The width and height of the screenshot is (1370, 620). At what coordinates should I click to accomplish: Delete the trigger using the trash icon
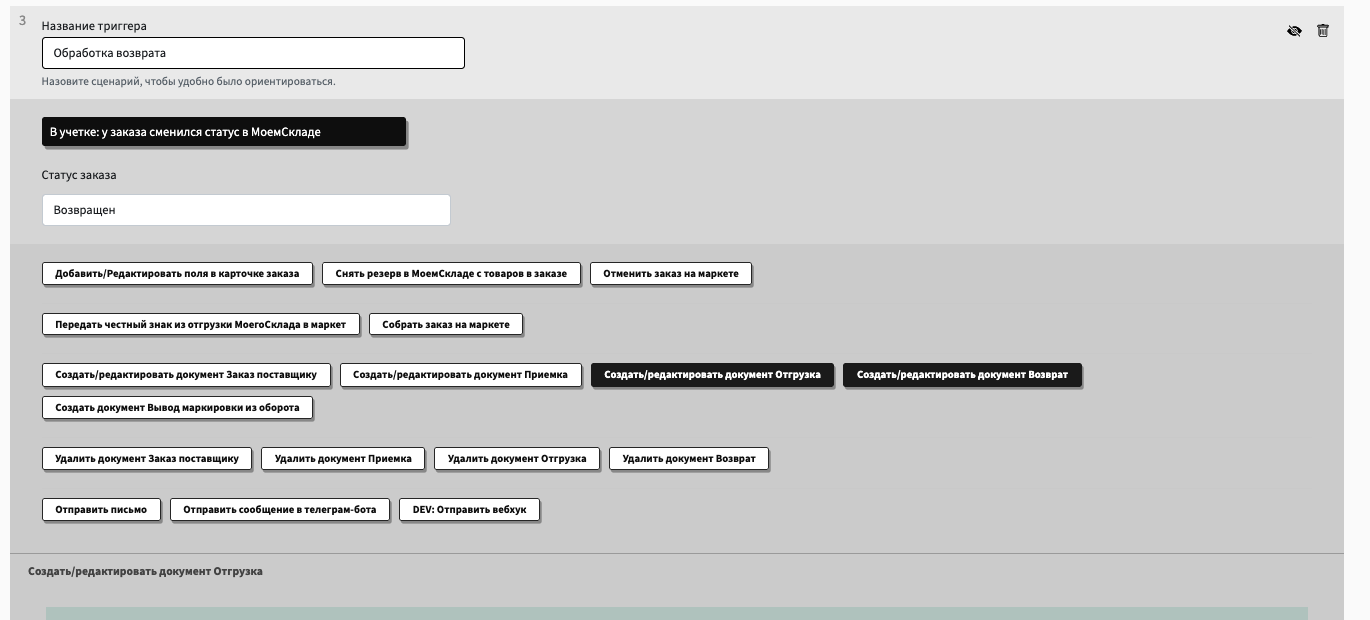[x=1323, y=31]
